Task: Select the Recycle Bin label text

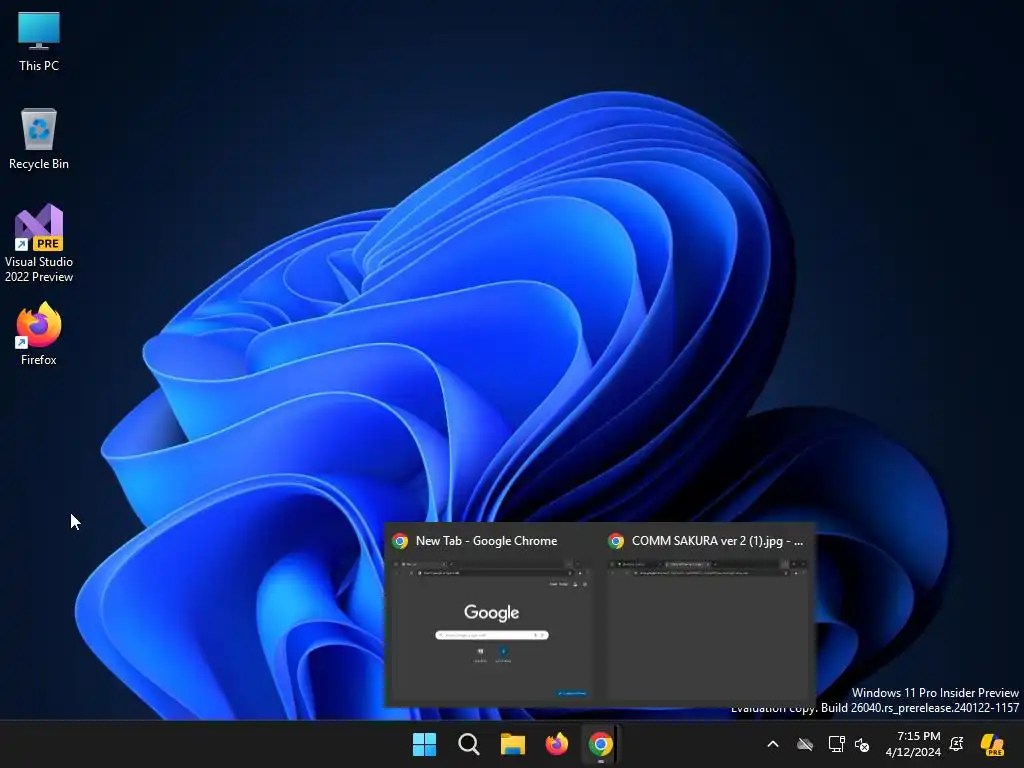Action: click(39, 163)
